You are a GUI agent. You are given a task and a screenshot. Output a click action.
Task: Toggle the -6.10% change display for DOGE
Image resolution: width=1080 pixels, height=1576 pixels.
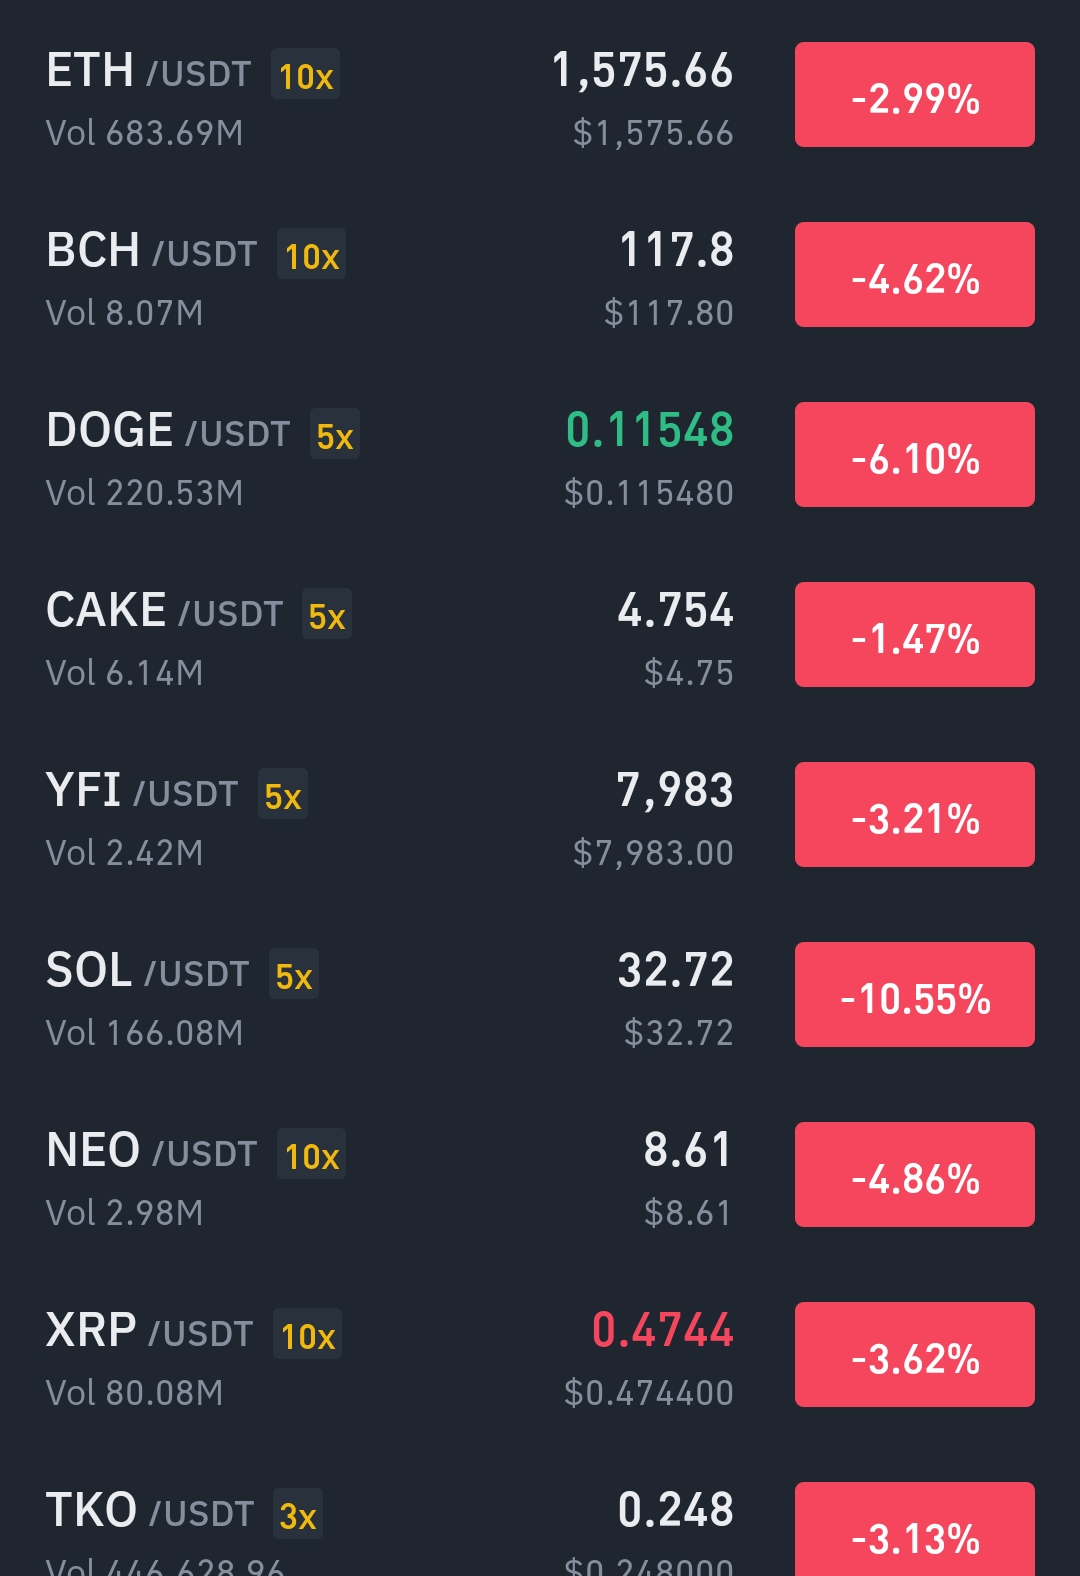[x=914, y=455]
